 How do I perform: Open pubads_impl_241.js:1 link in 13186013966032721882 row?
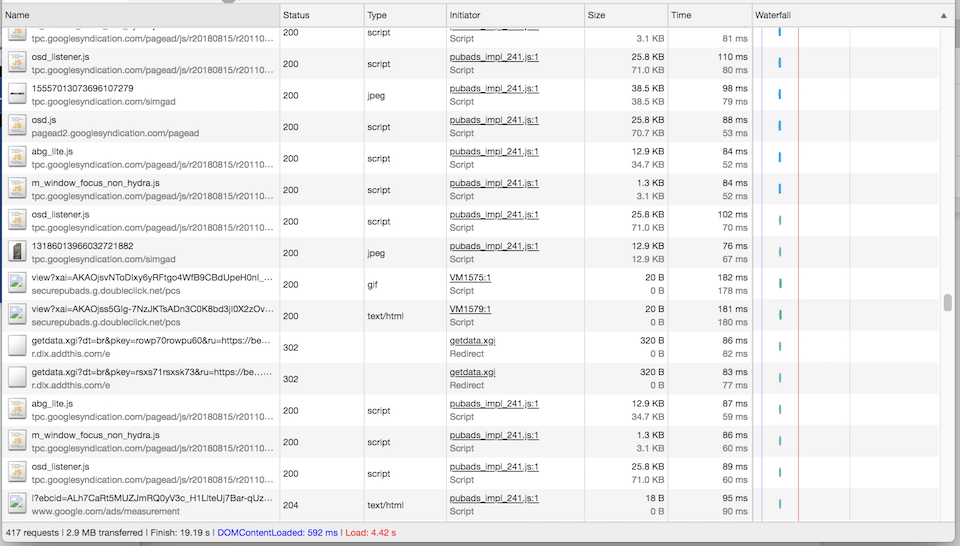pyautogui.click(x=494, y=246)
